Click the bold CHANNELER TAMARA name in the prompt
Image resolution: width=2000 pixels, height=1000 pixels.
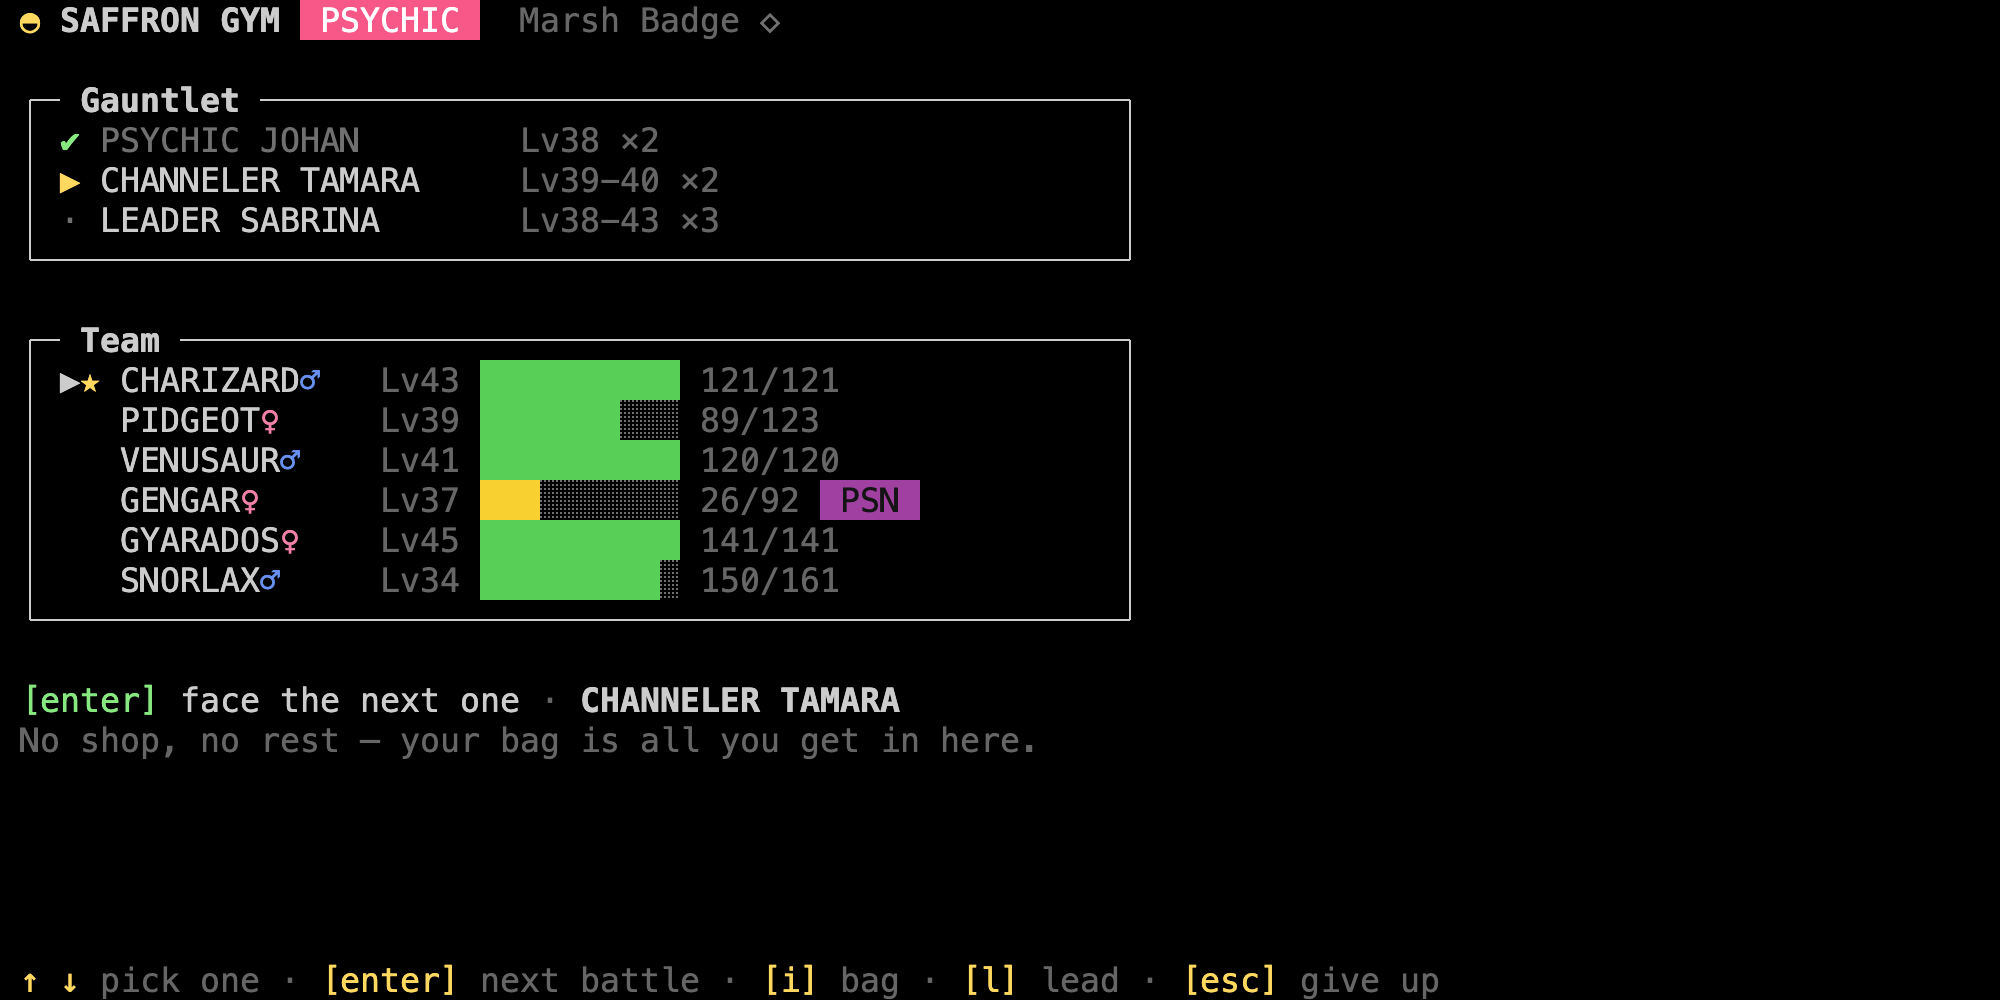click(740, 701)
